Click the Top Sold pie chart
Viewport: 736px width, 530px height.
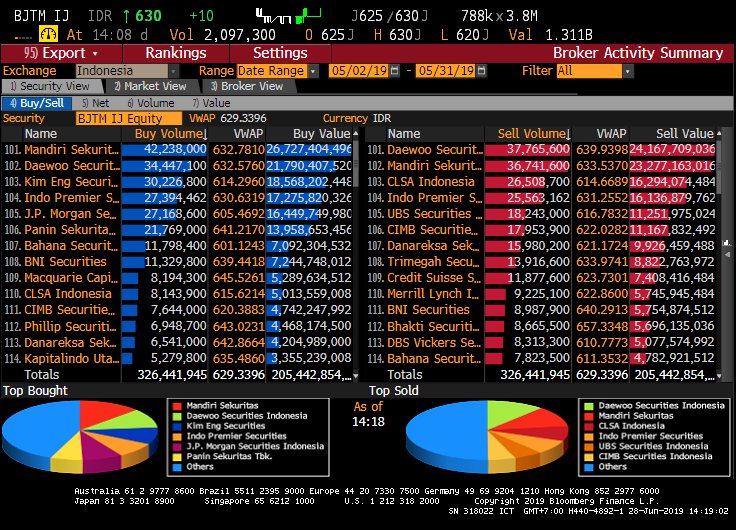click(487, 436)
